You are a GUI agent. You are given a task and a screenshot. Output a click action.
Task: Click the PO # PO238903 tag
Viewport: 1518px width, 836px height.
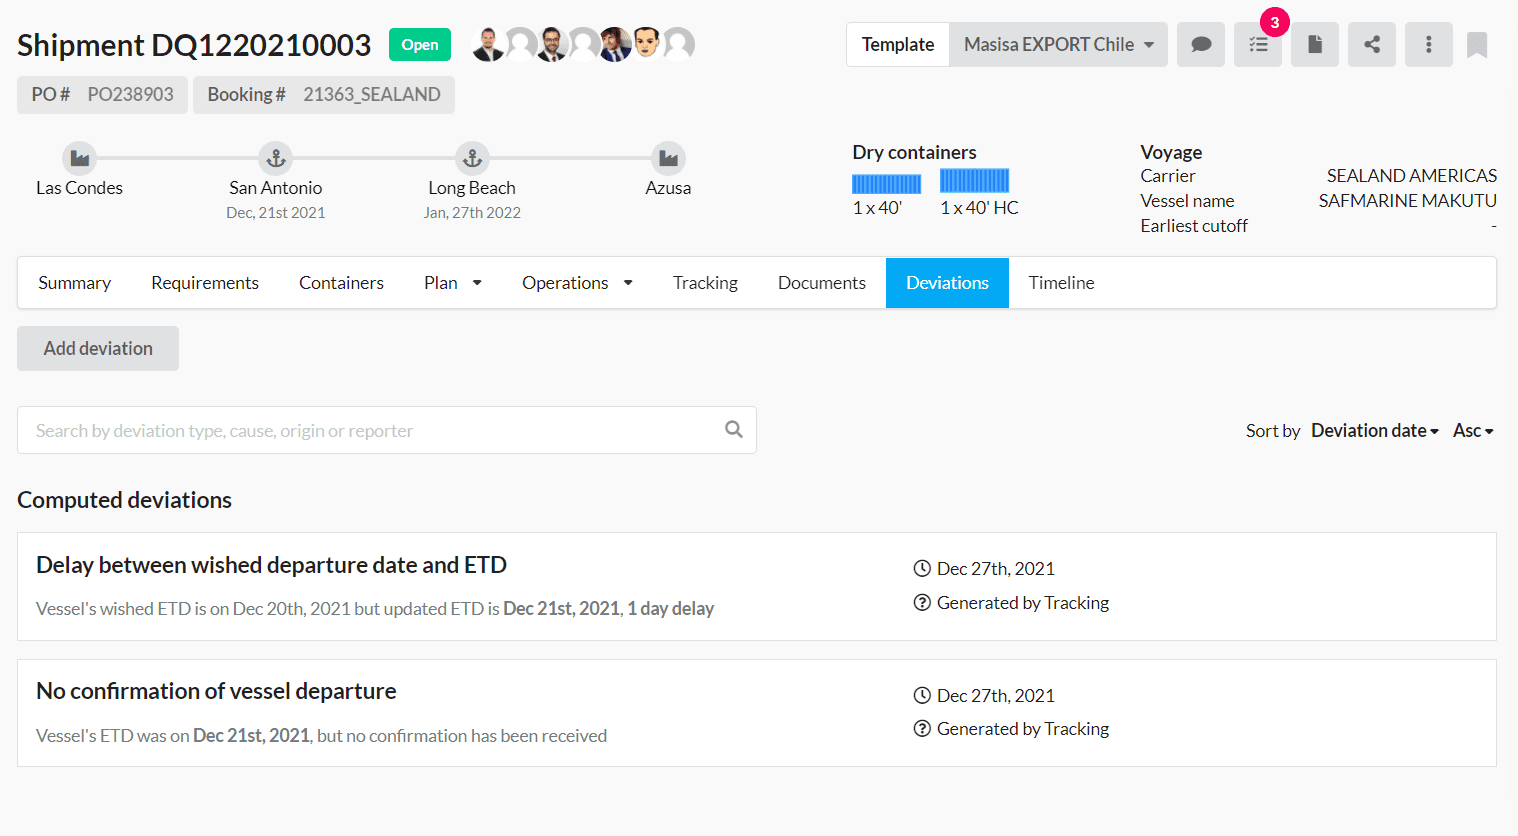102,95
